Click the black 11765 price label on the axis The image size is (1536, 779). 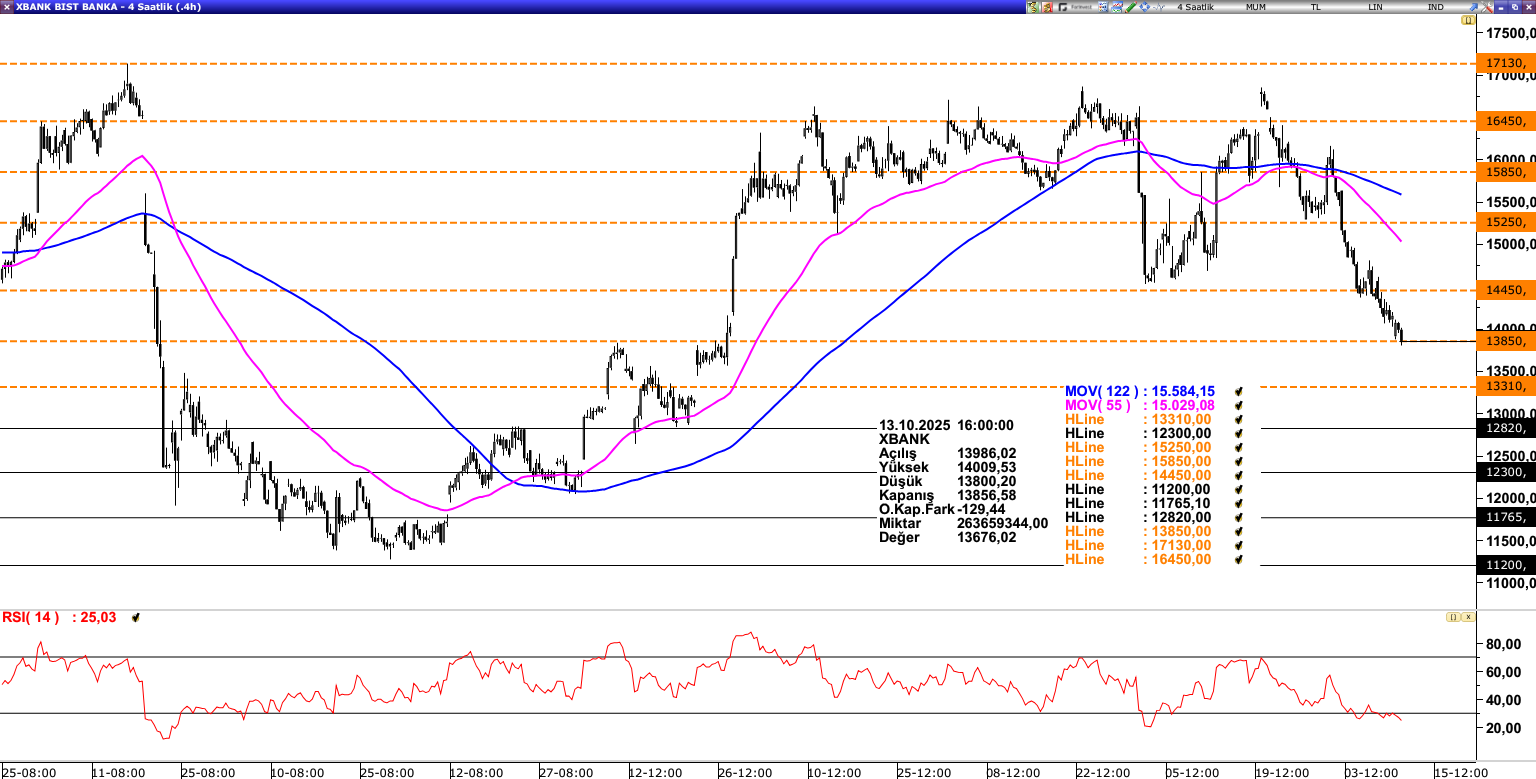coord(1505,517)
